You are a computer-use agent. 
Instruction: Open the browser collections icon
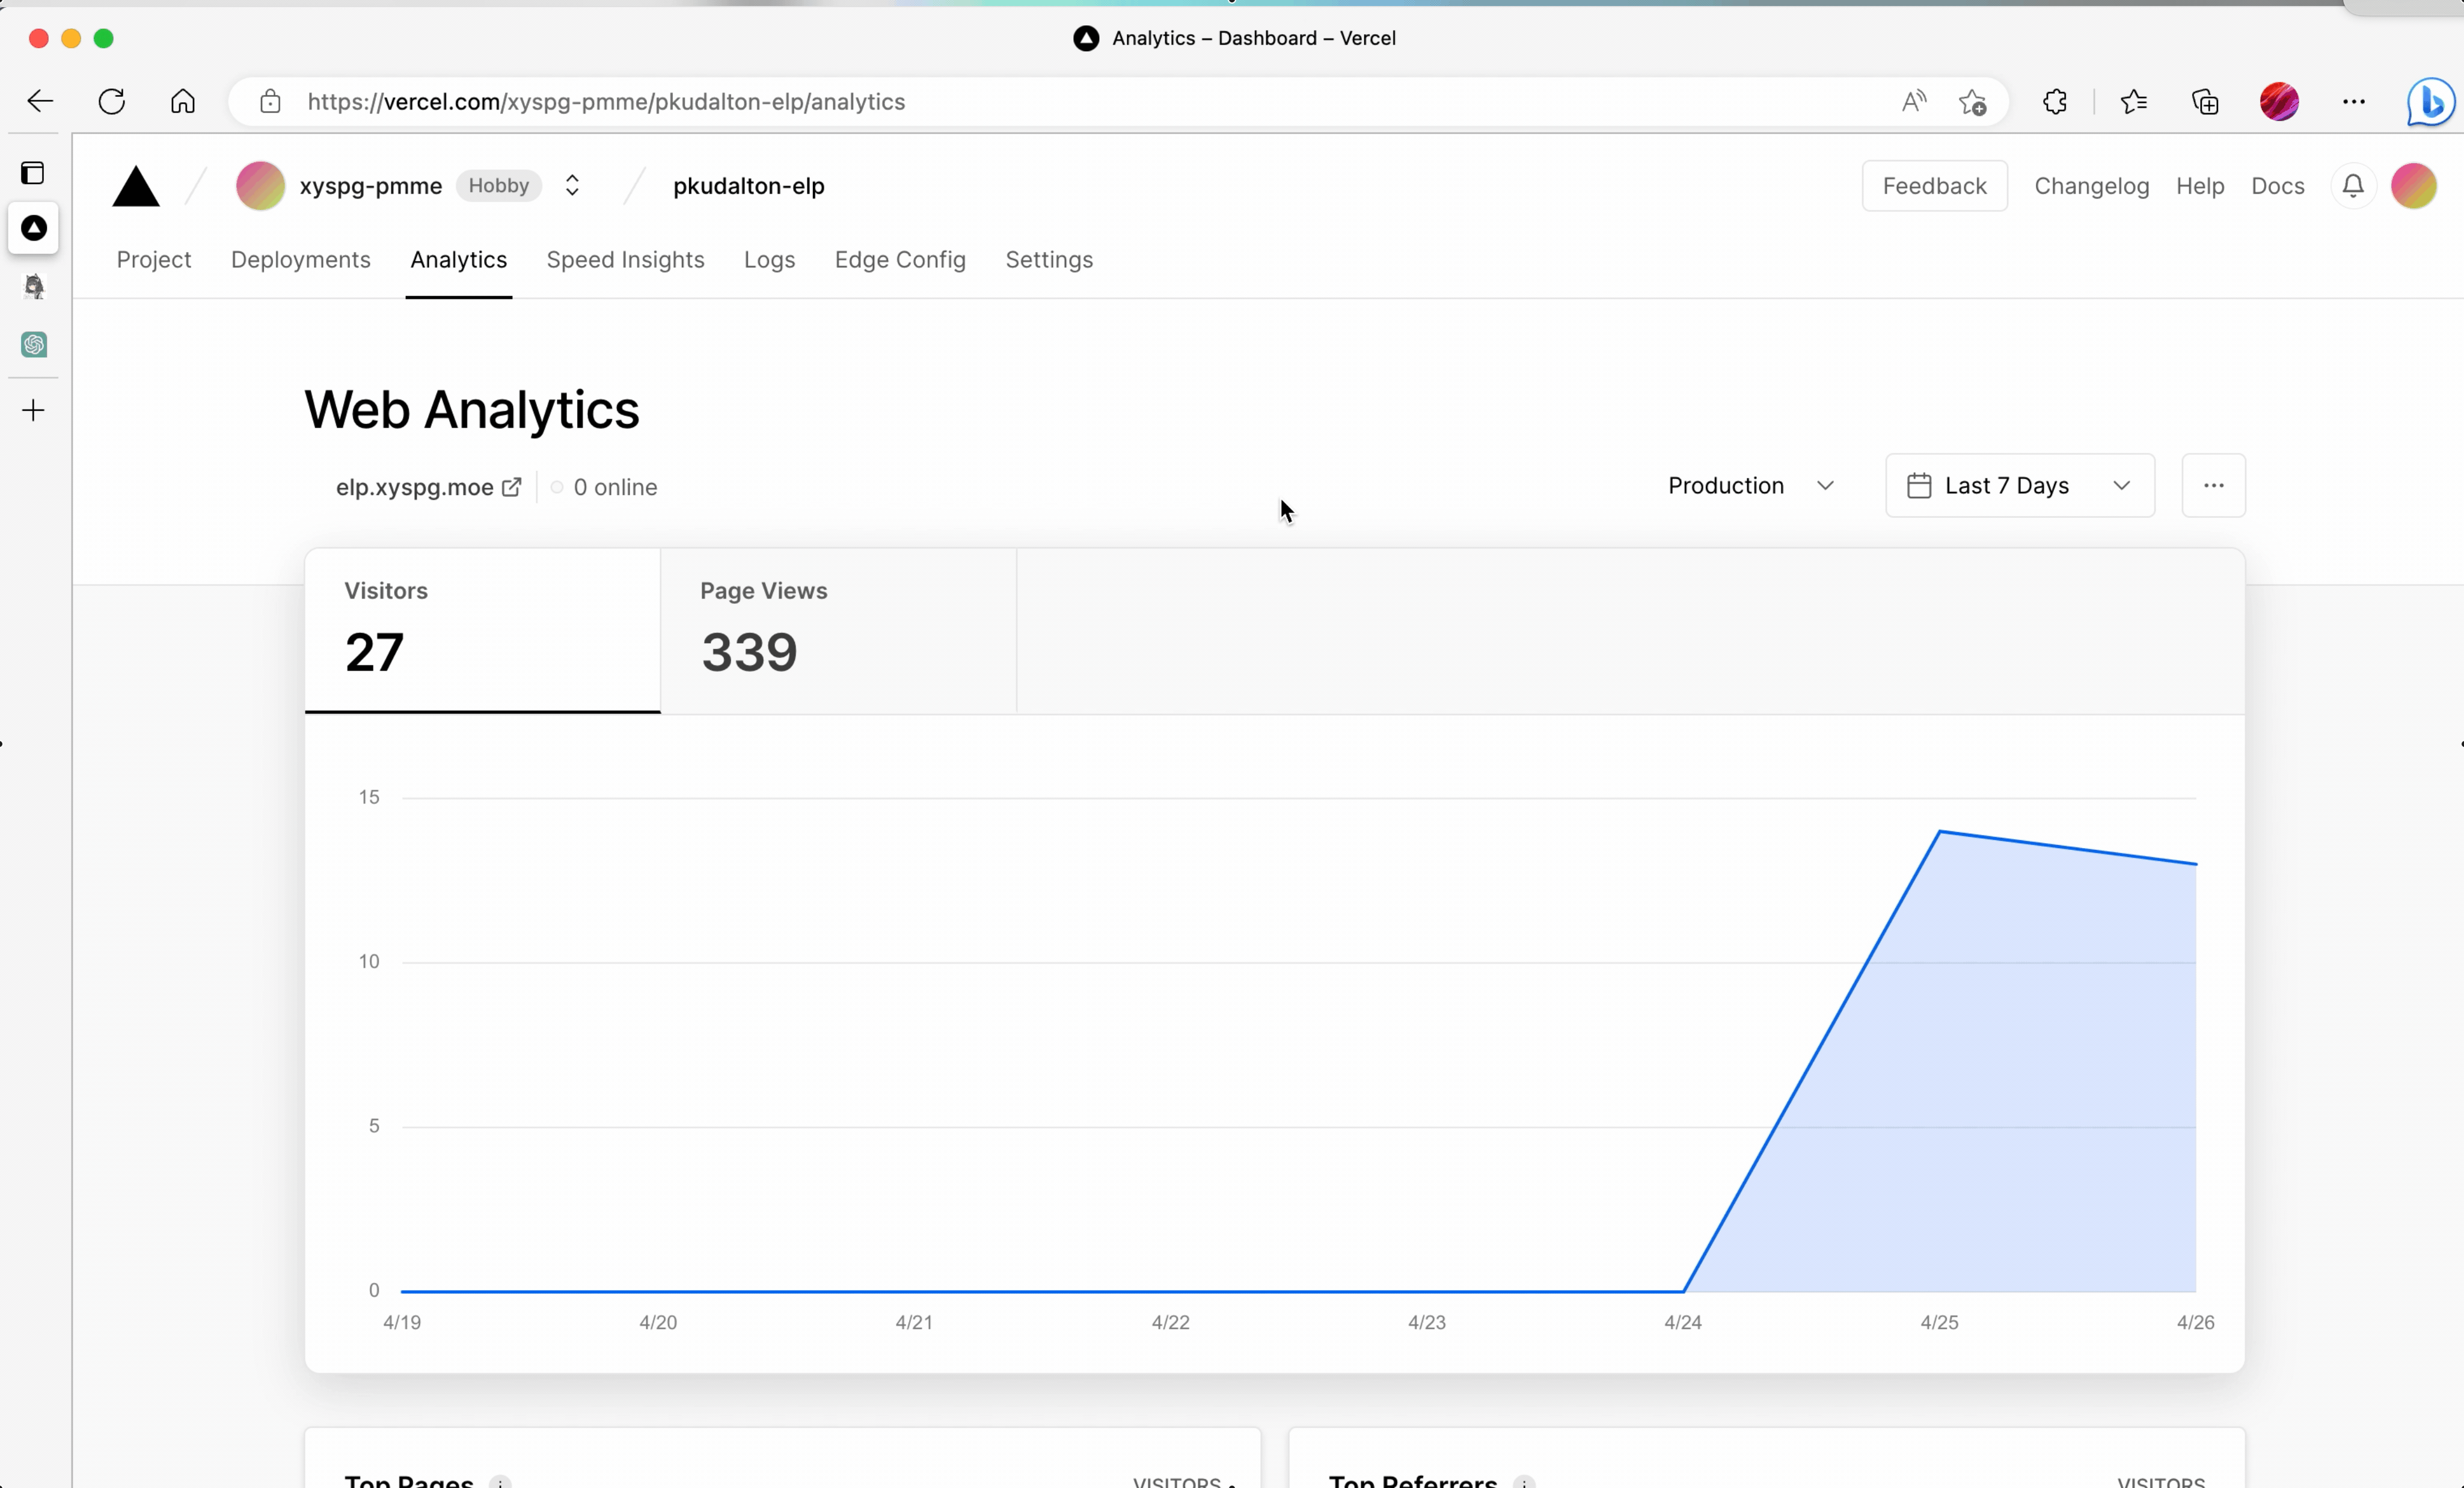click(x=2205, y=102)
